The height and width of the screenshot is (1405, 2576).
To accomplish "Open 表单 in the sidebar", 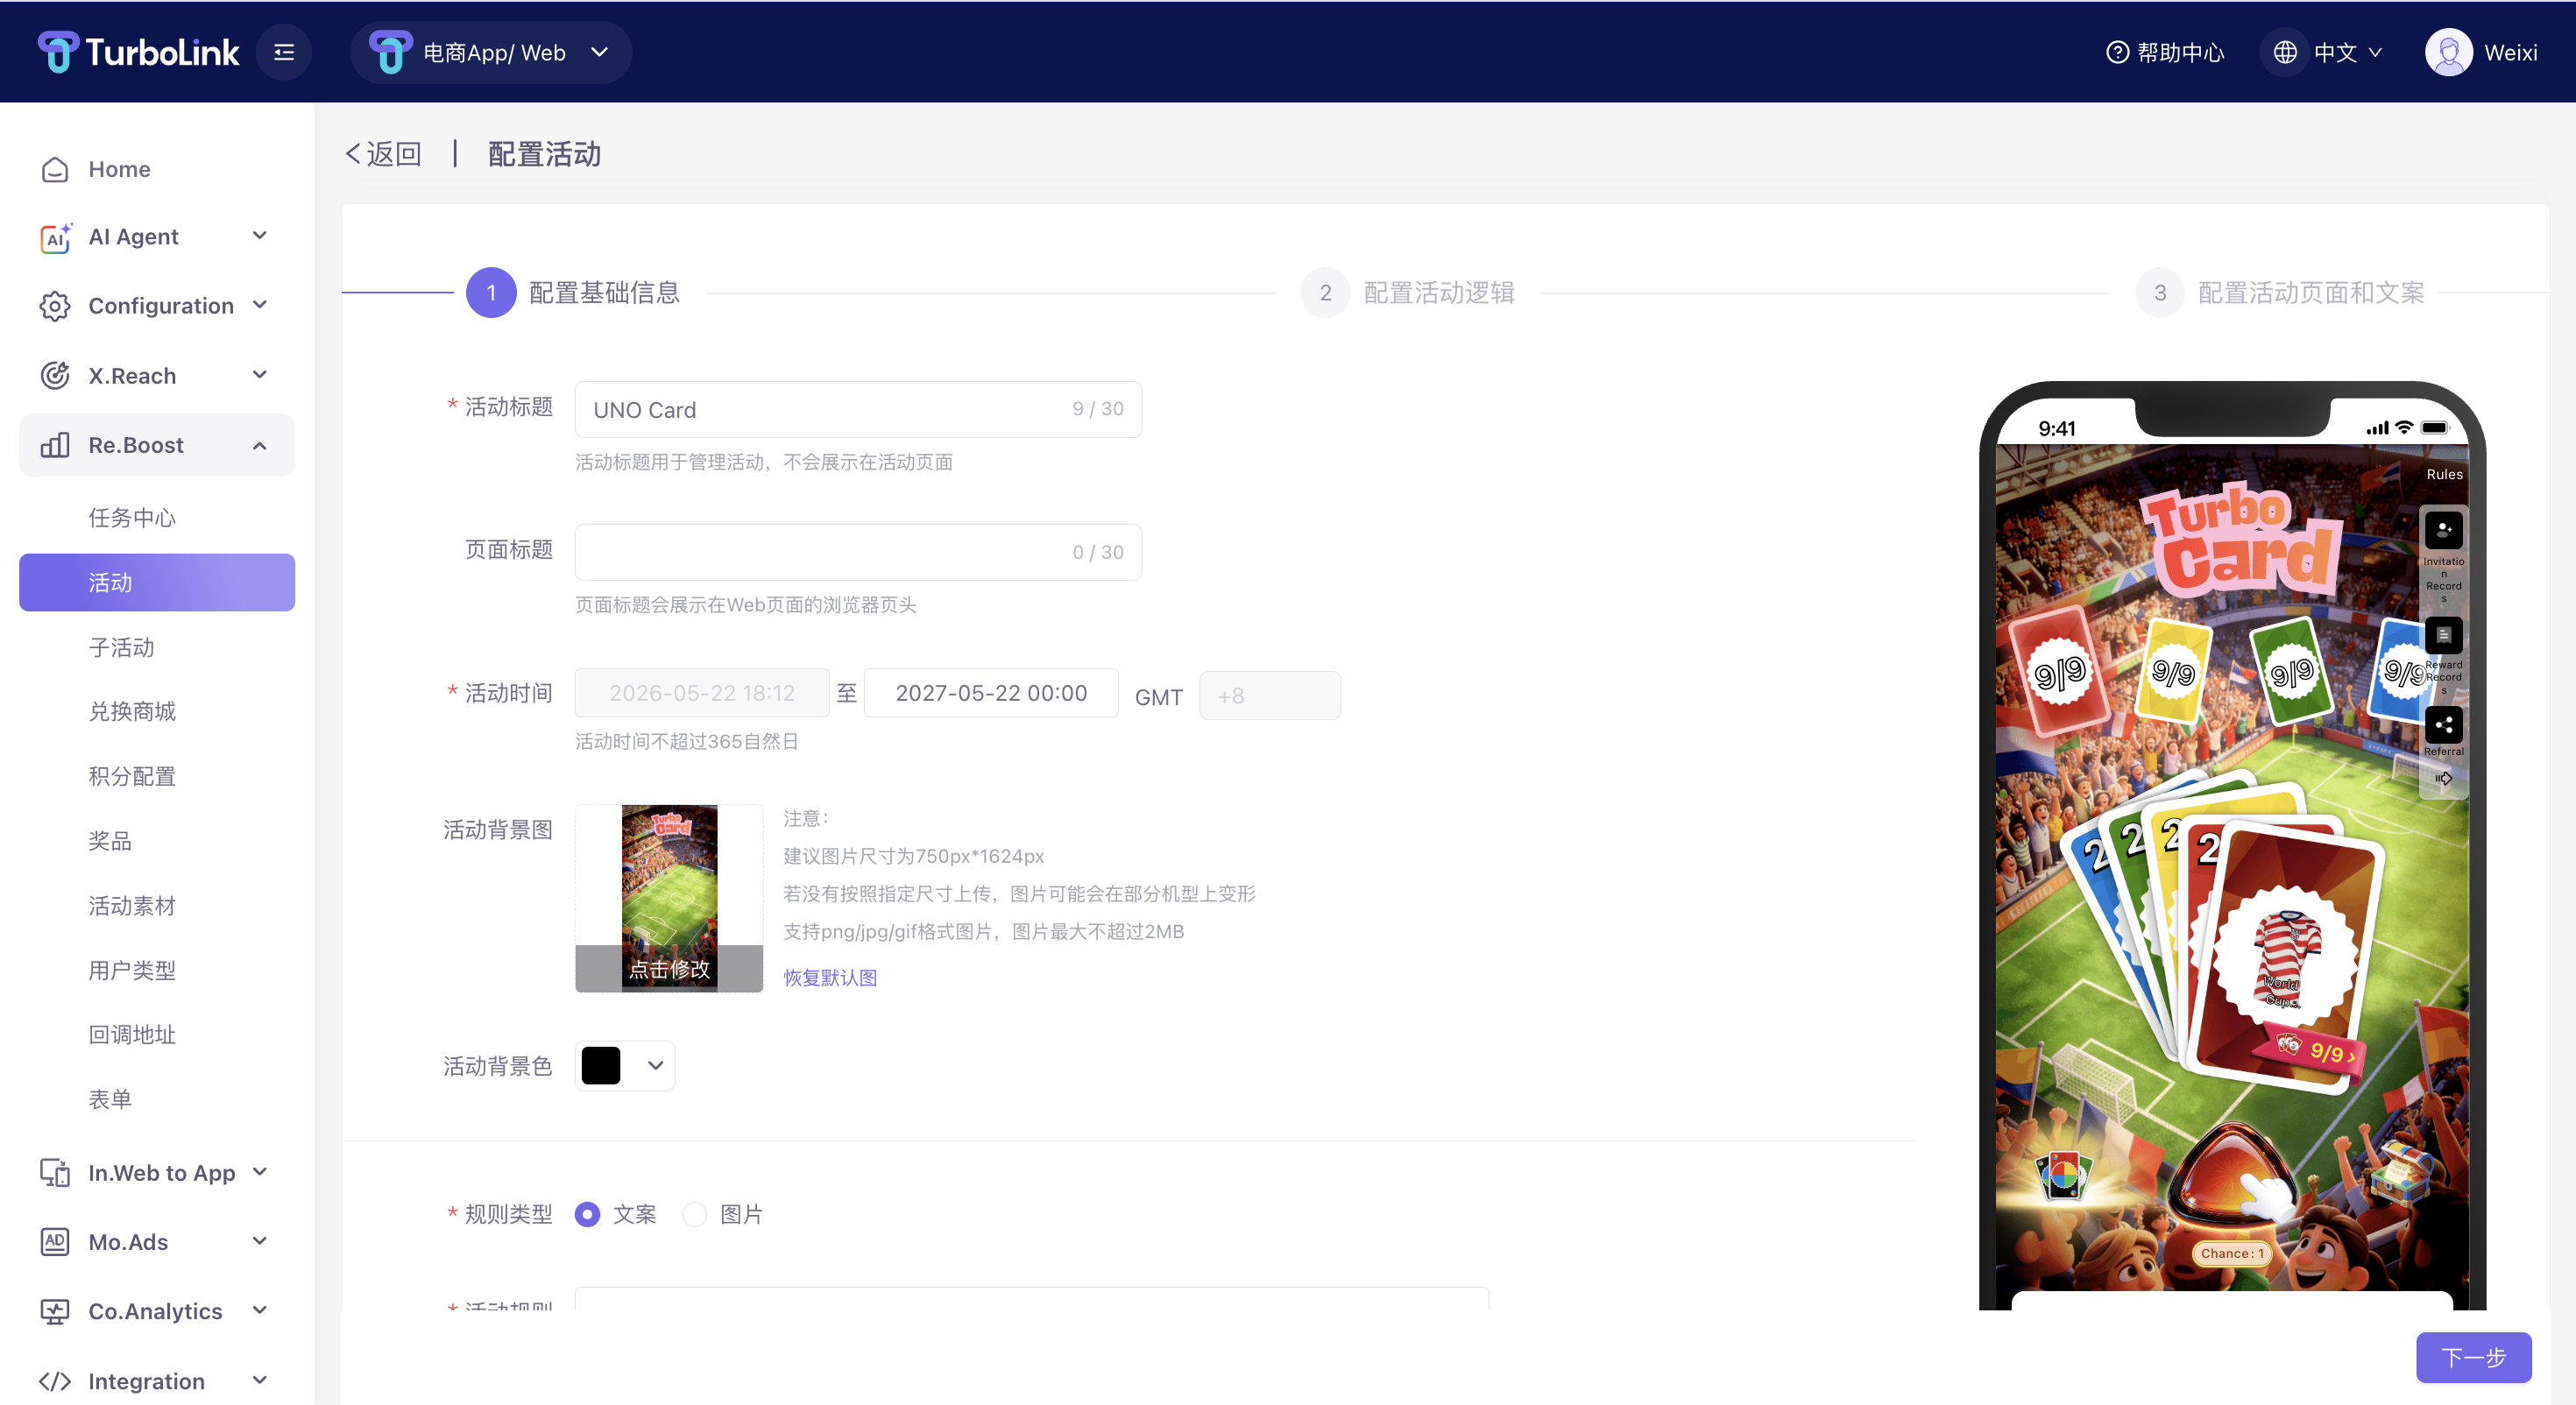I will (110, 1099).
